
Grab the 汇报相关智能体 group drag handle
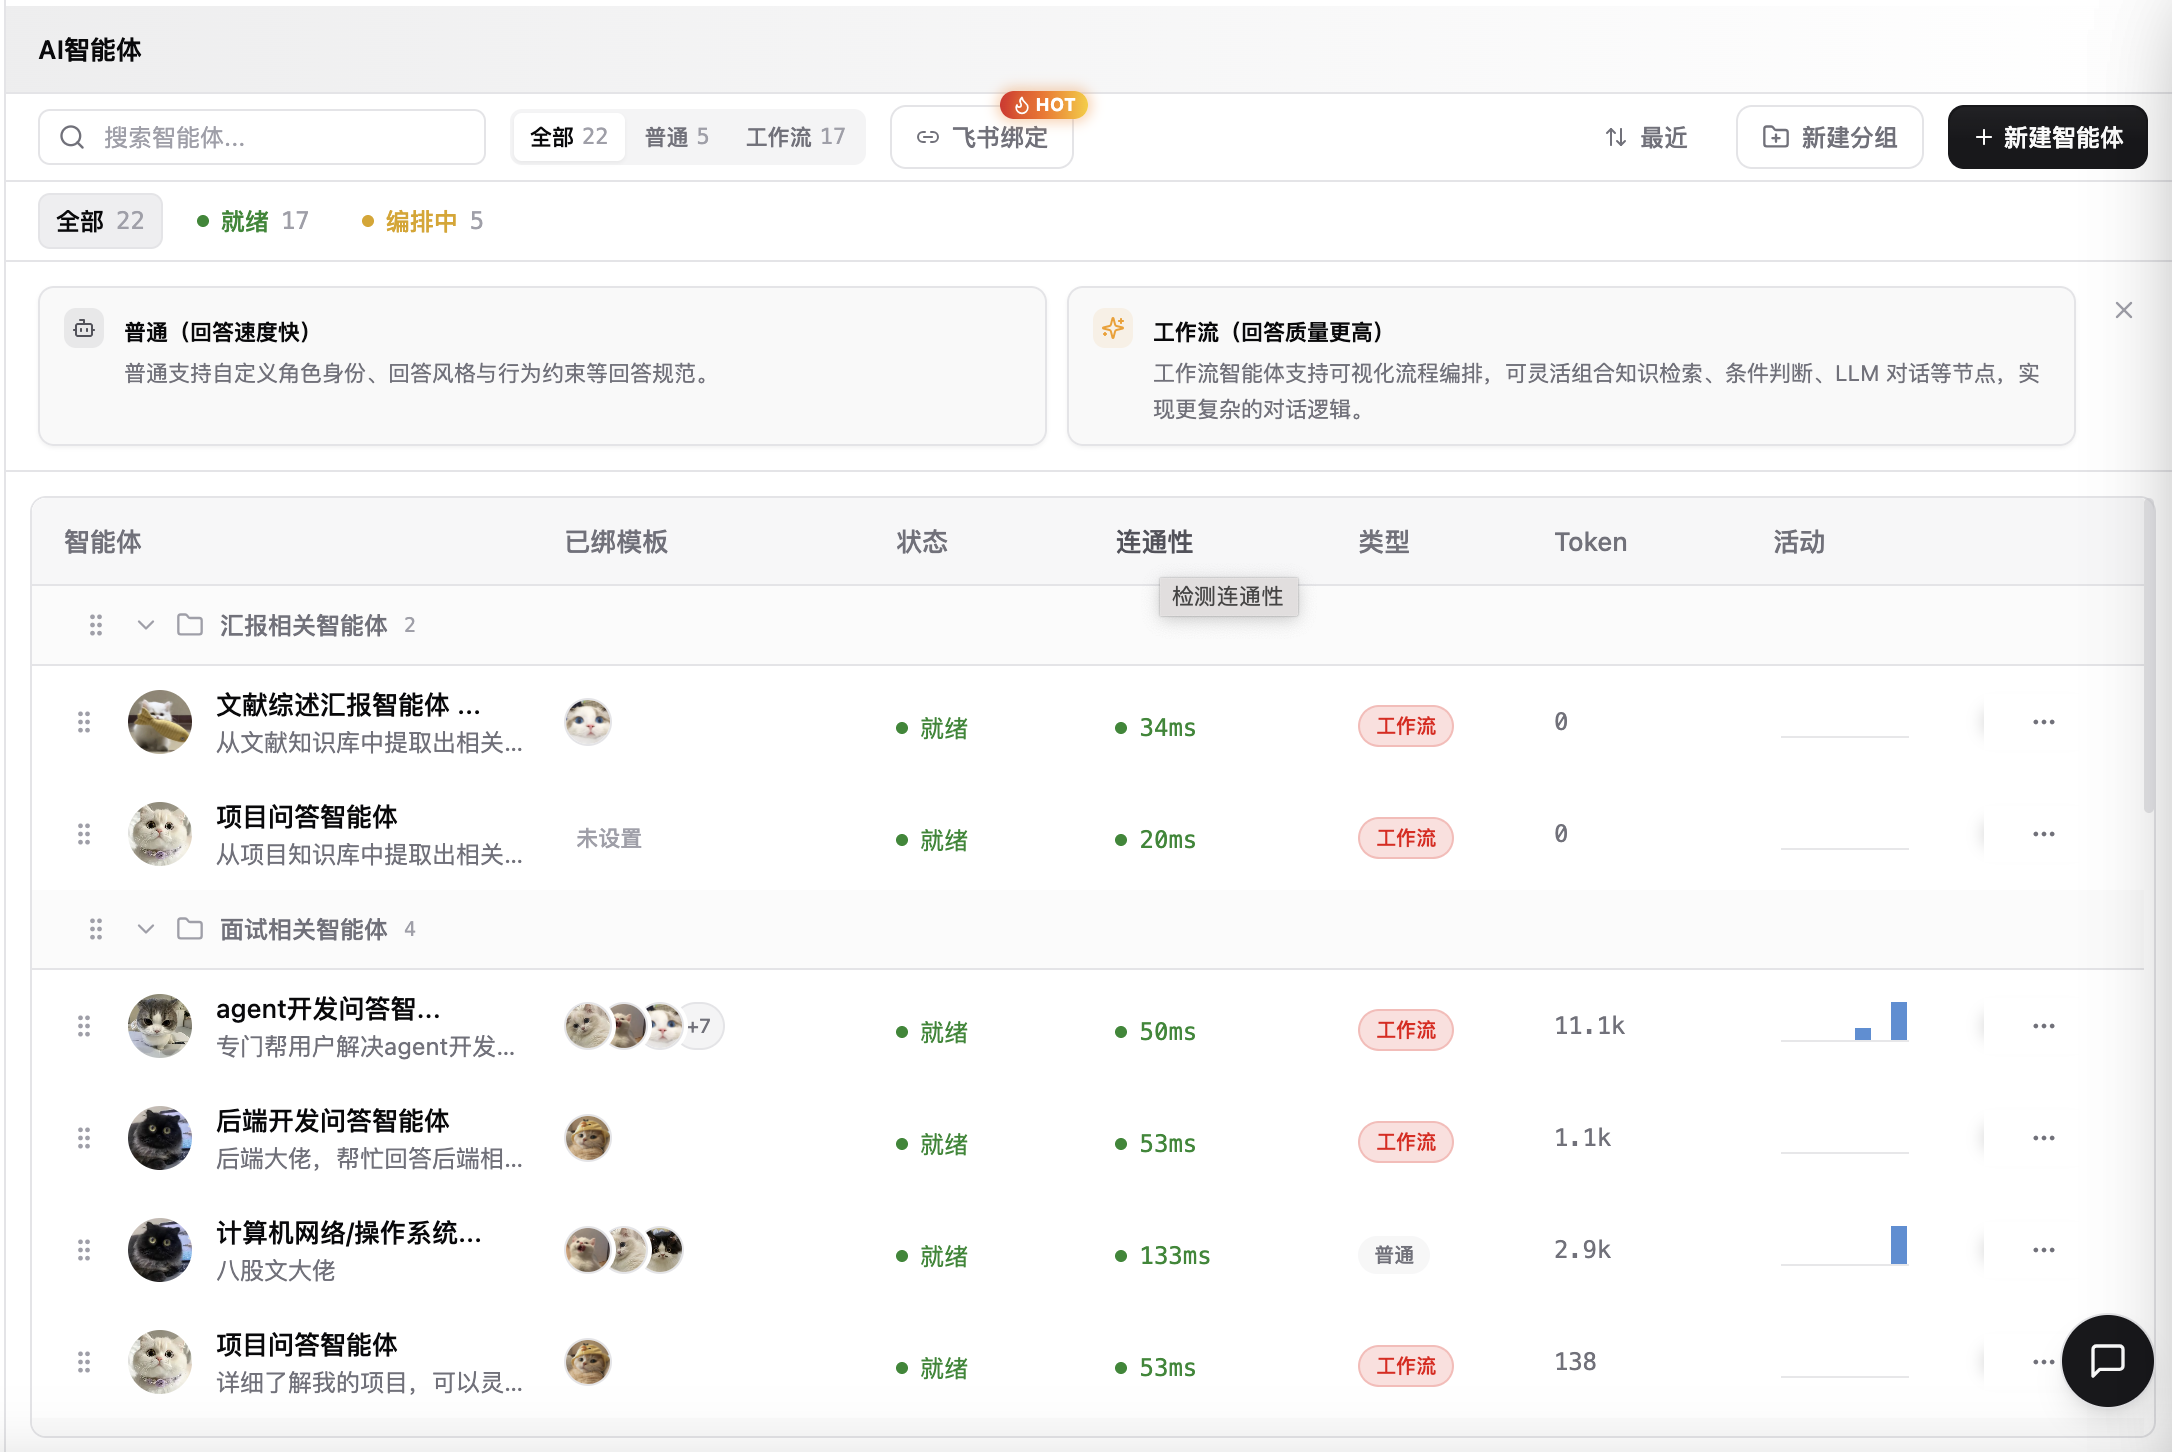click(x=96, y=625)
